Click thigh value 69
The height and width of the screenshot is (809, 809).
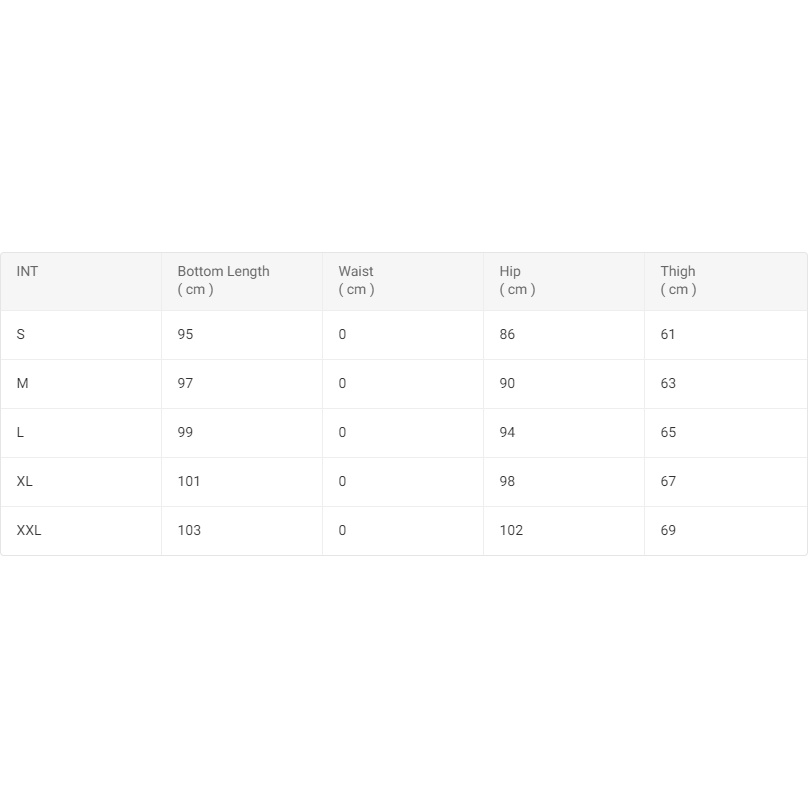tap(668, 531)
